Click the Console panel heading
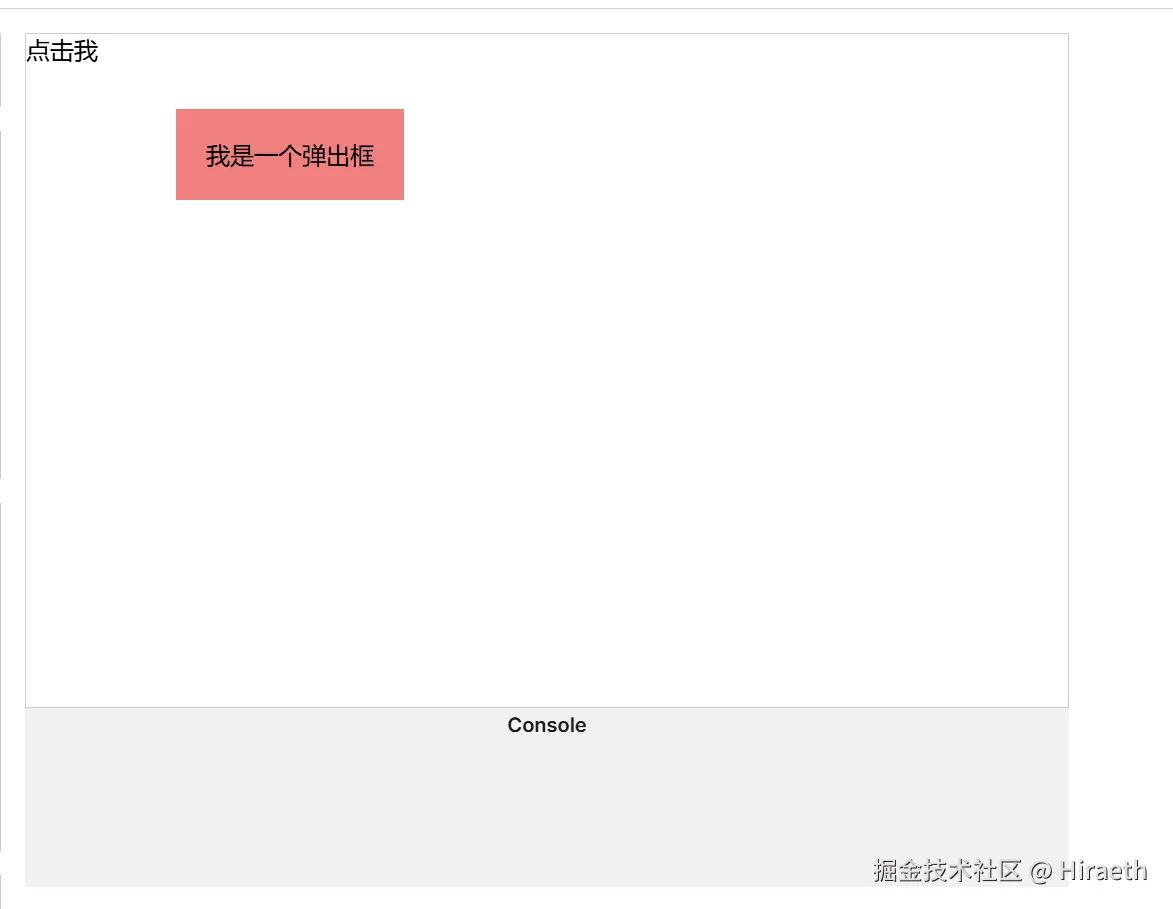 (x=547, y=725)
